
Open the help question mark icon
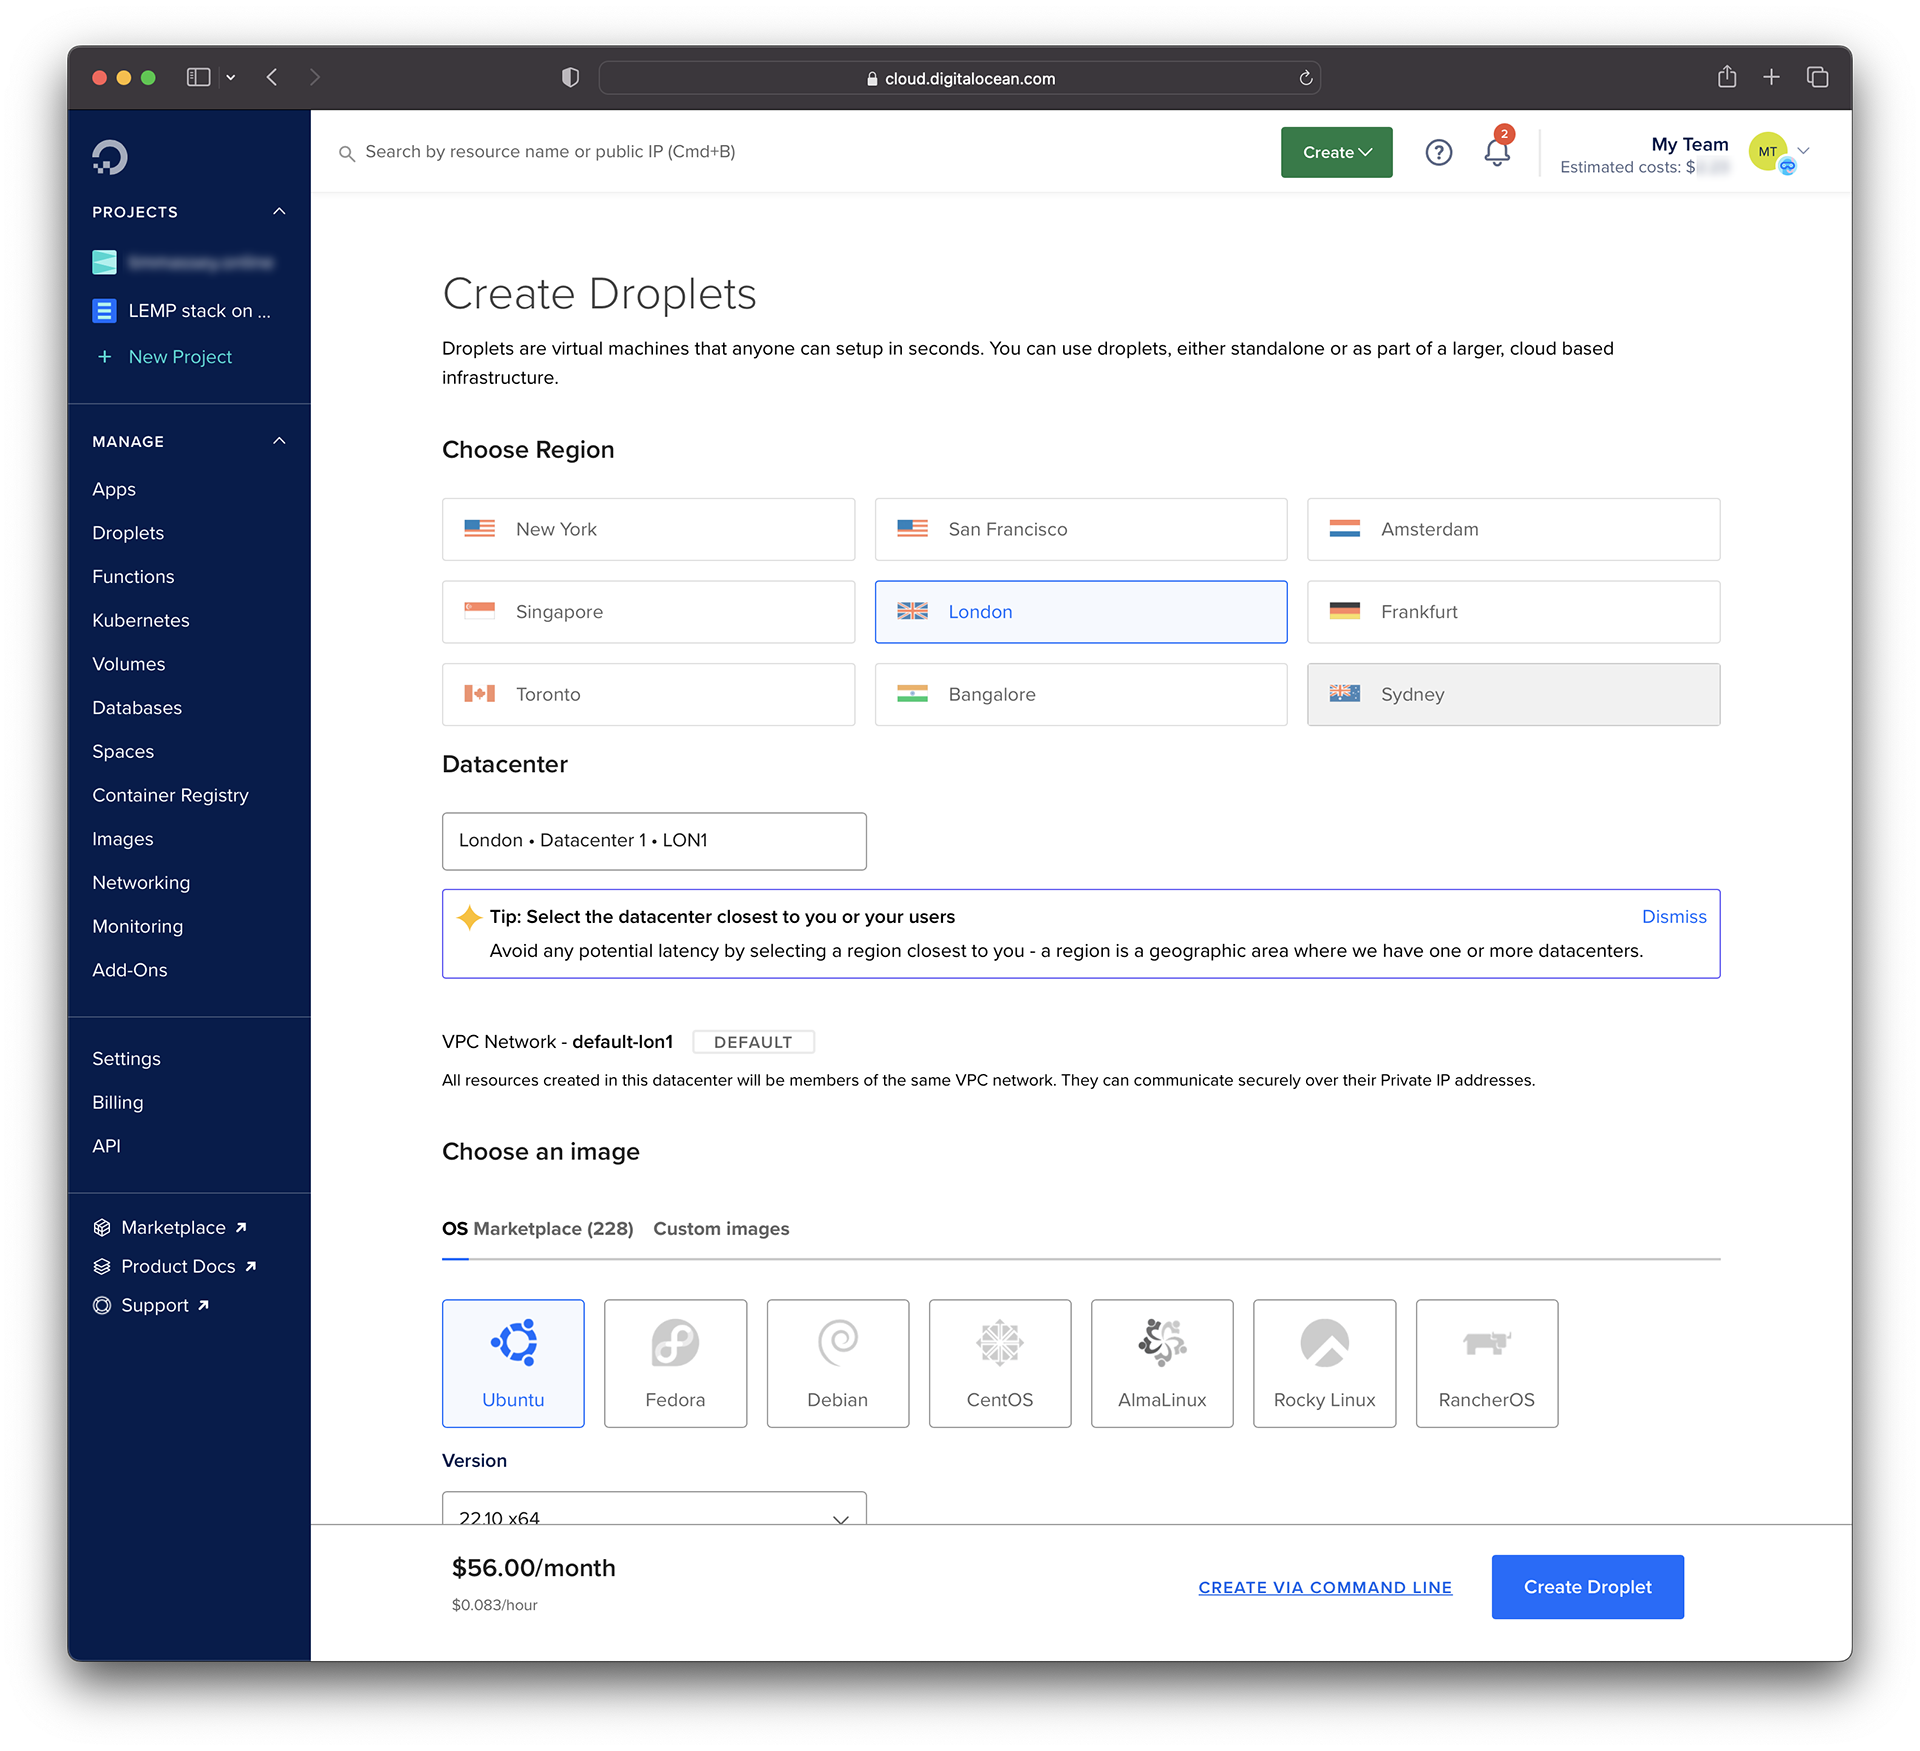click(1438, 152)
